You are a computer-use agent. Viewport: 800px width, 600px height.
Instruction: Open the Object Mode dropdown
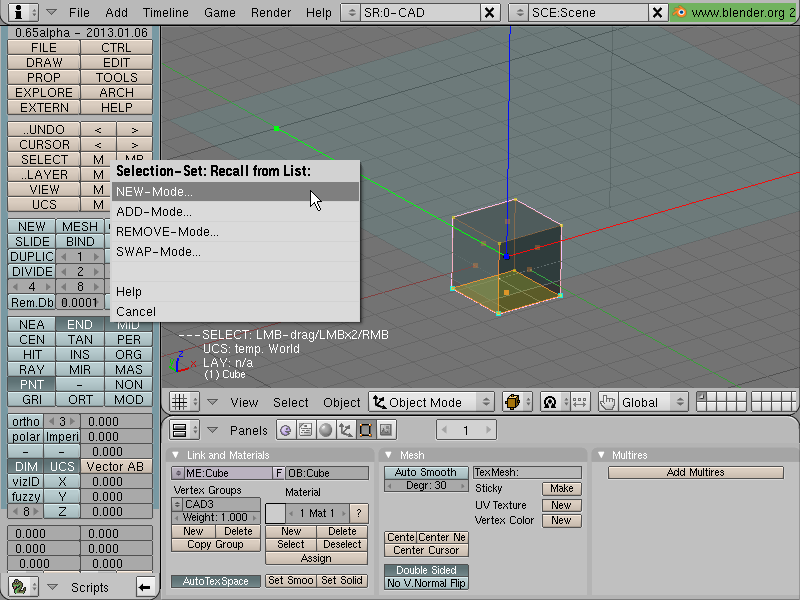click(x=431, y=402)
